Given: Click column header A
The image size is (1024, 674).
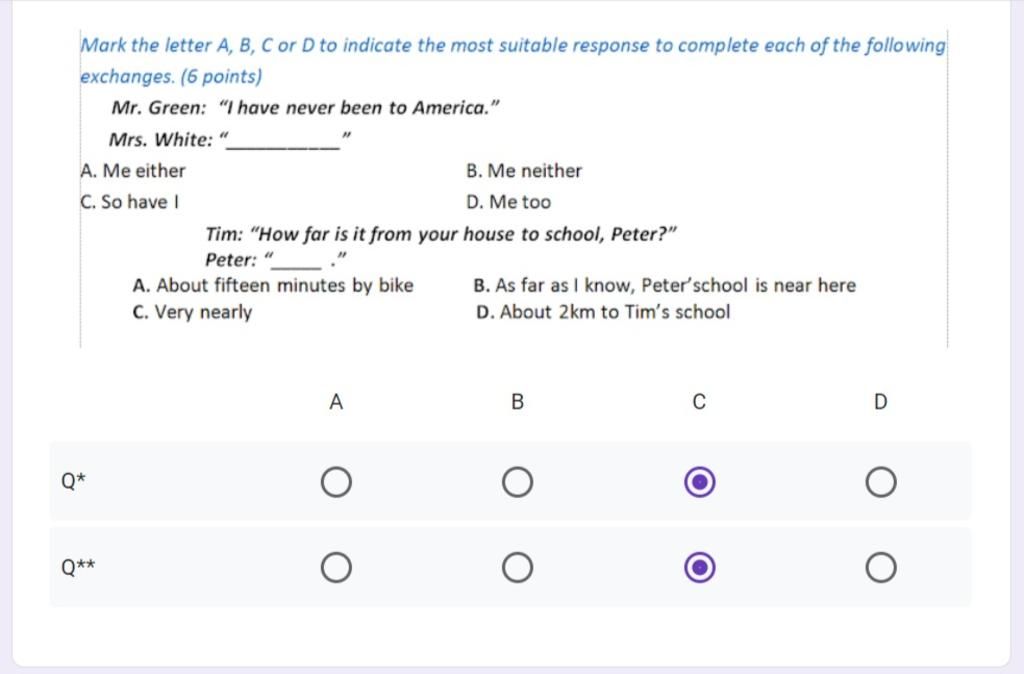Looking at the screenshot, I should (336, 402).
